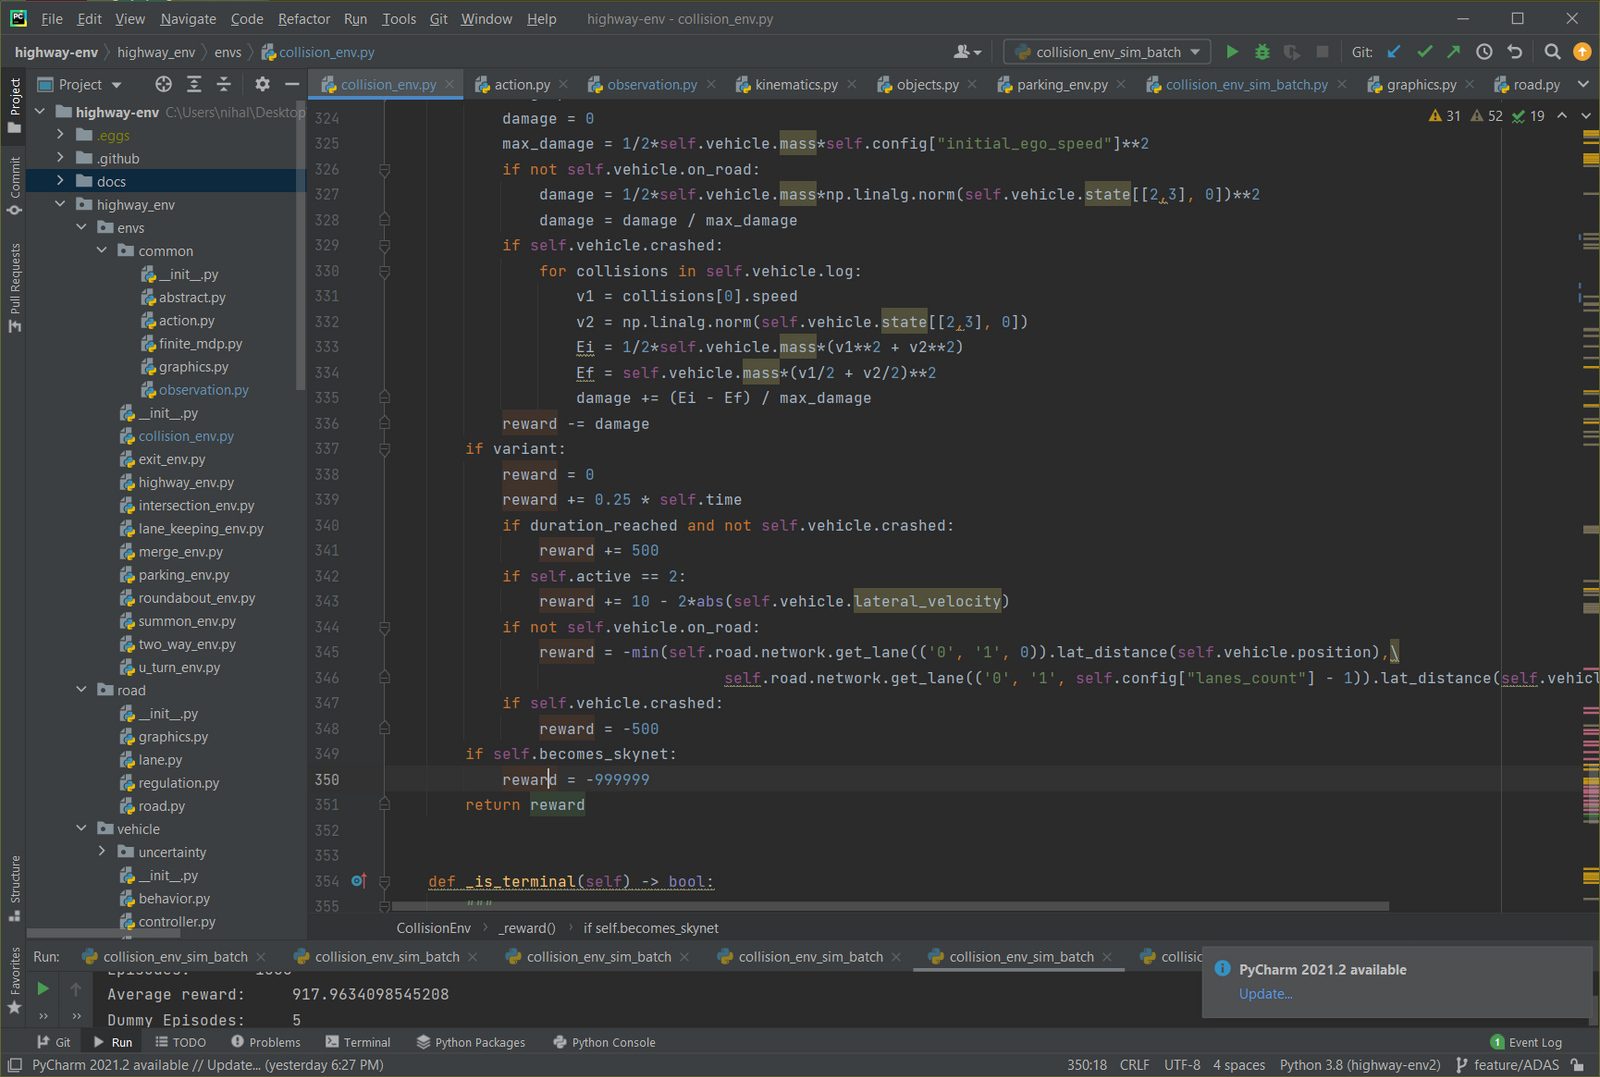Click Git update project arrow icon
The width and height of the screenshot is (1600, 1077).
[x=1394, y=52]
